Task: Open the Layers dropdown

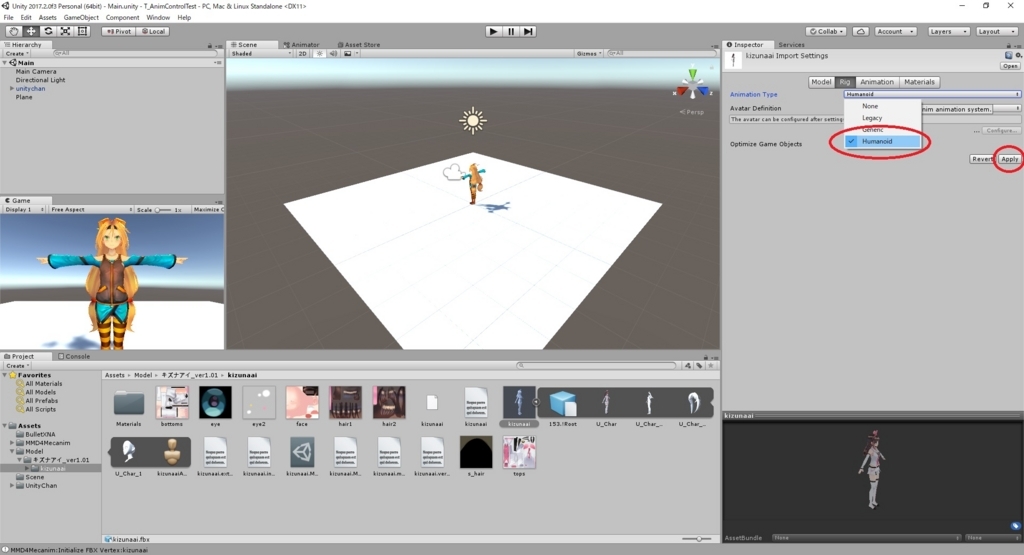Action: 948,31
